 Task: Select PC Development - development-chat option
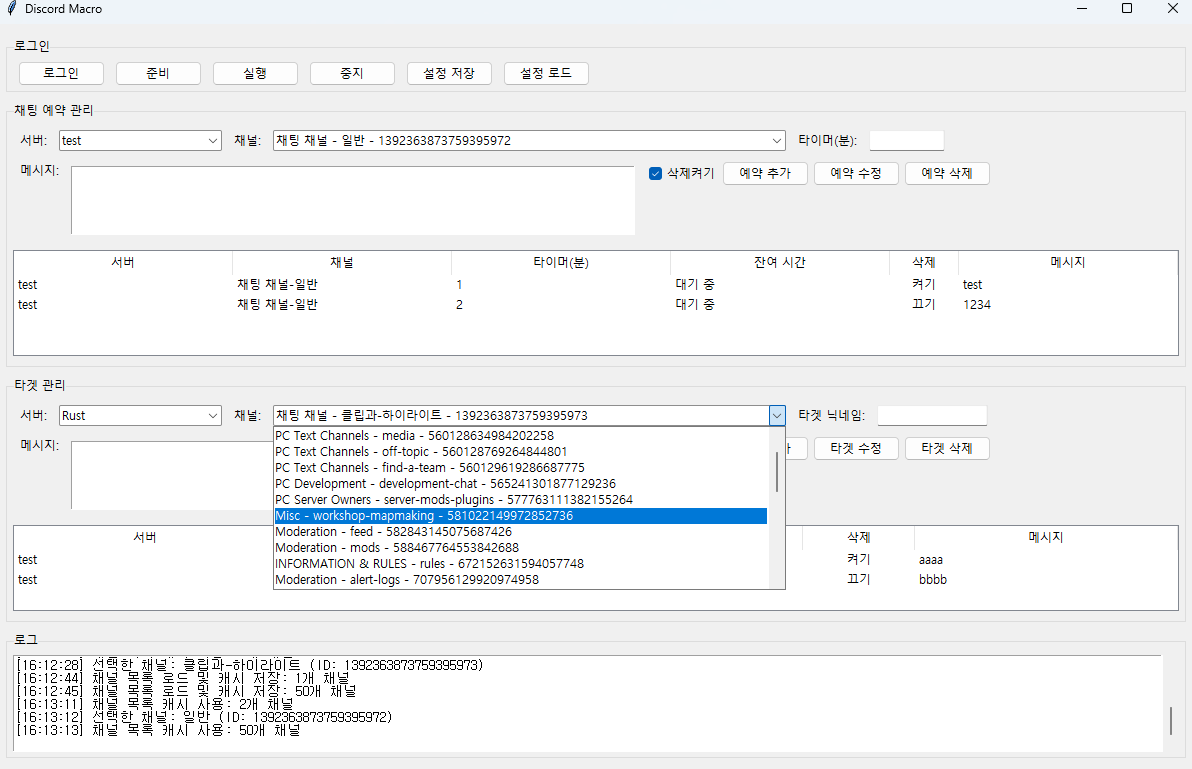tap(521, 483)
